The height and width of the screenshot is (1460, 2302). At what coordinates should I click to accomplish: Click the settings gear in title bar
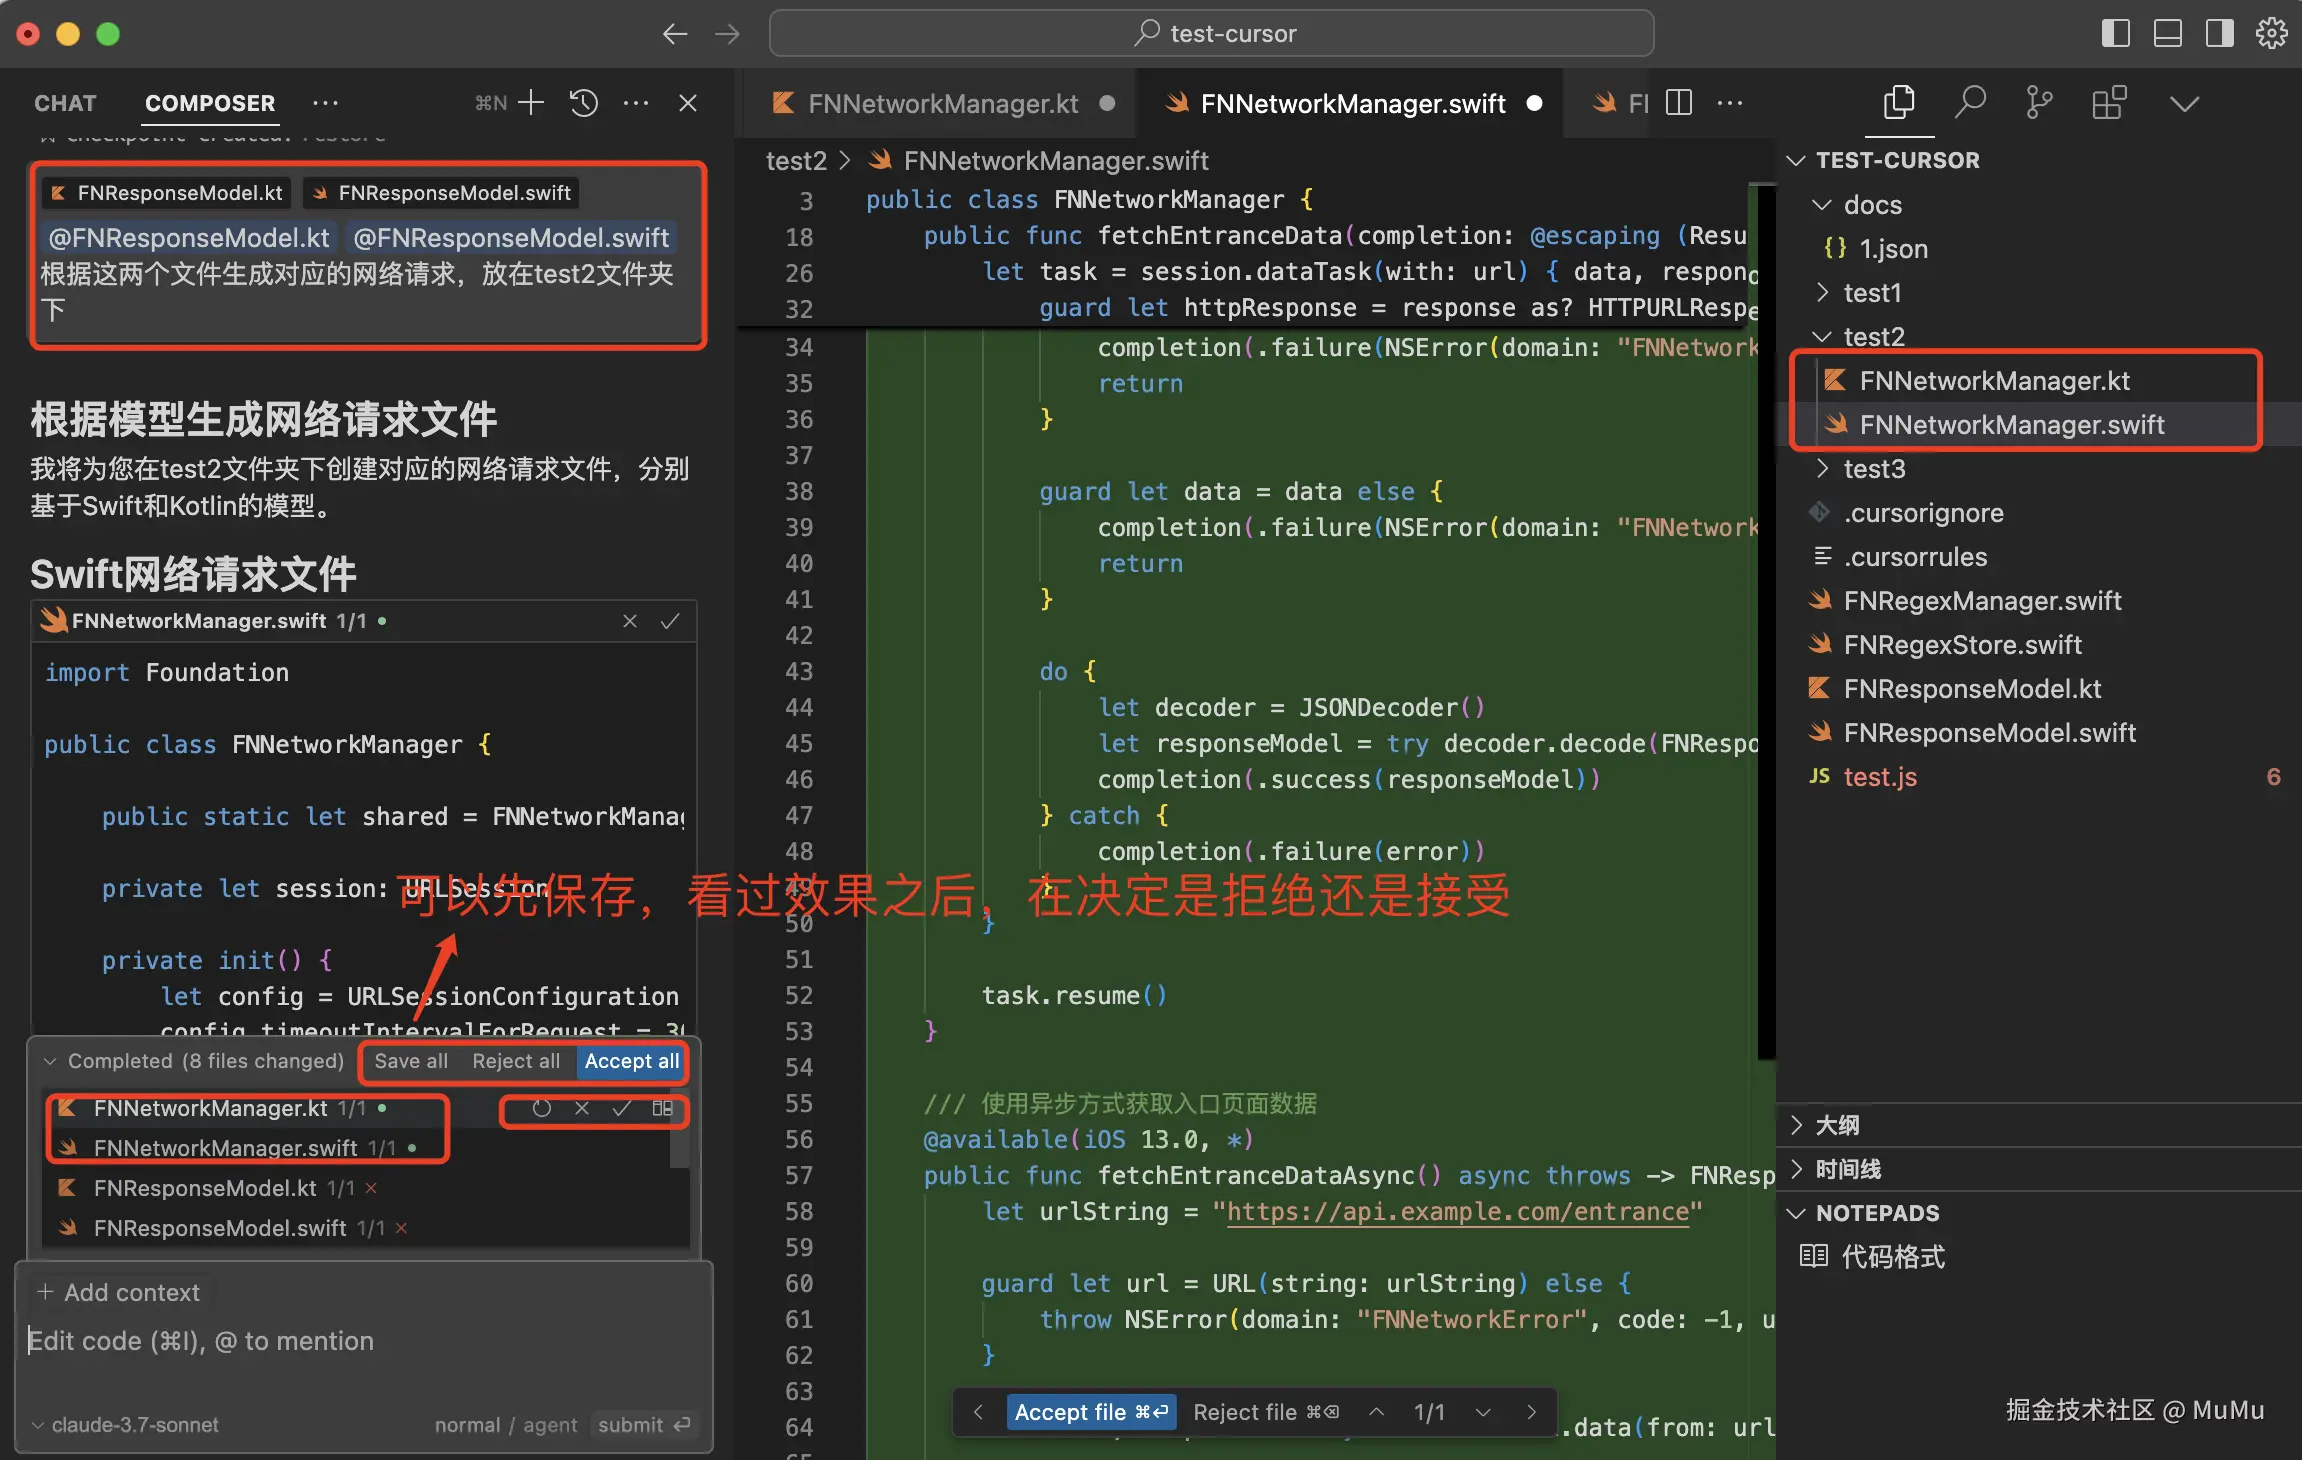[x=2271, y=33]
